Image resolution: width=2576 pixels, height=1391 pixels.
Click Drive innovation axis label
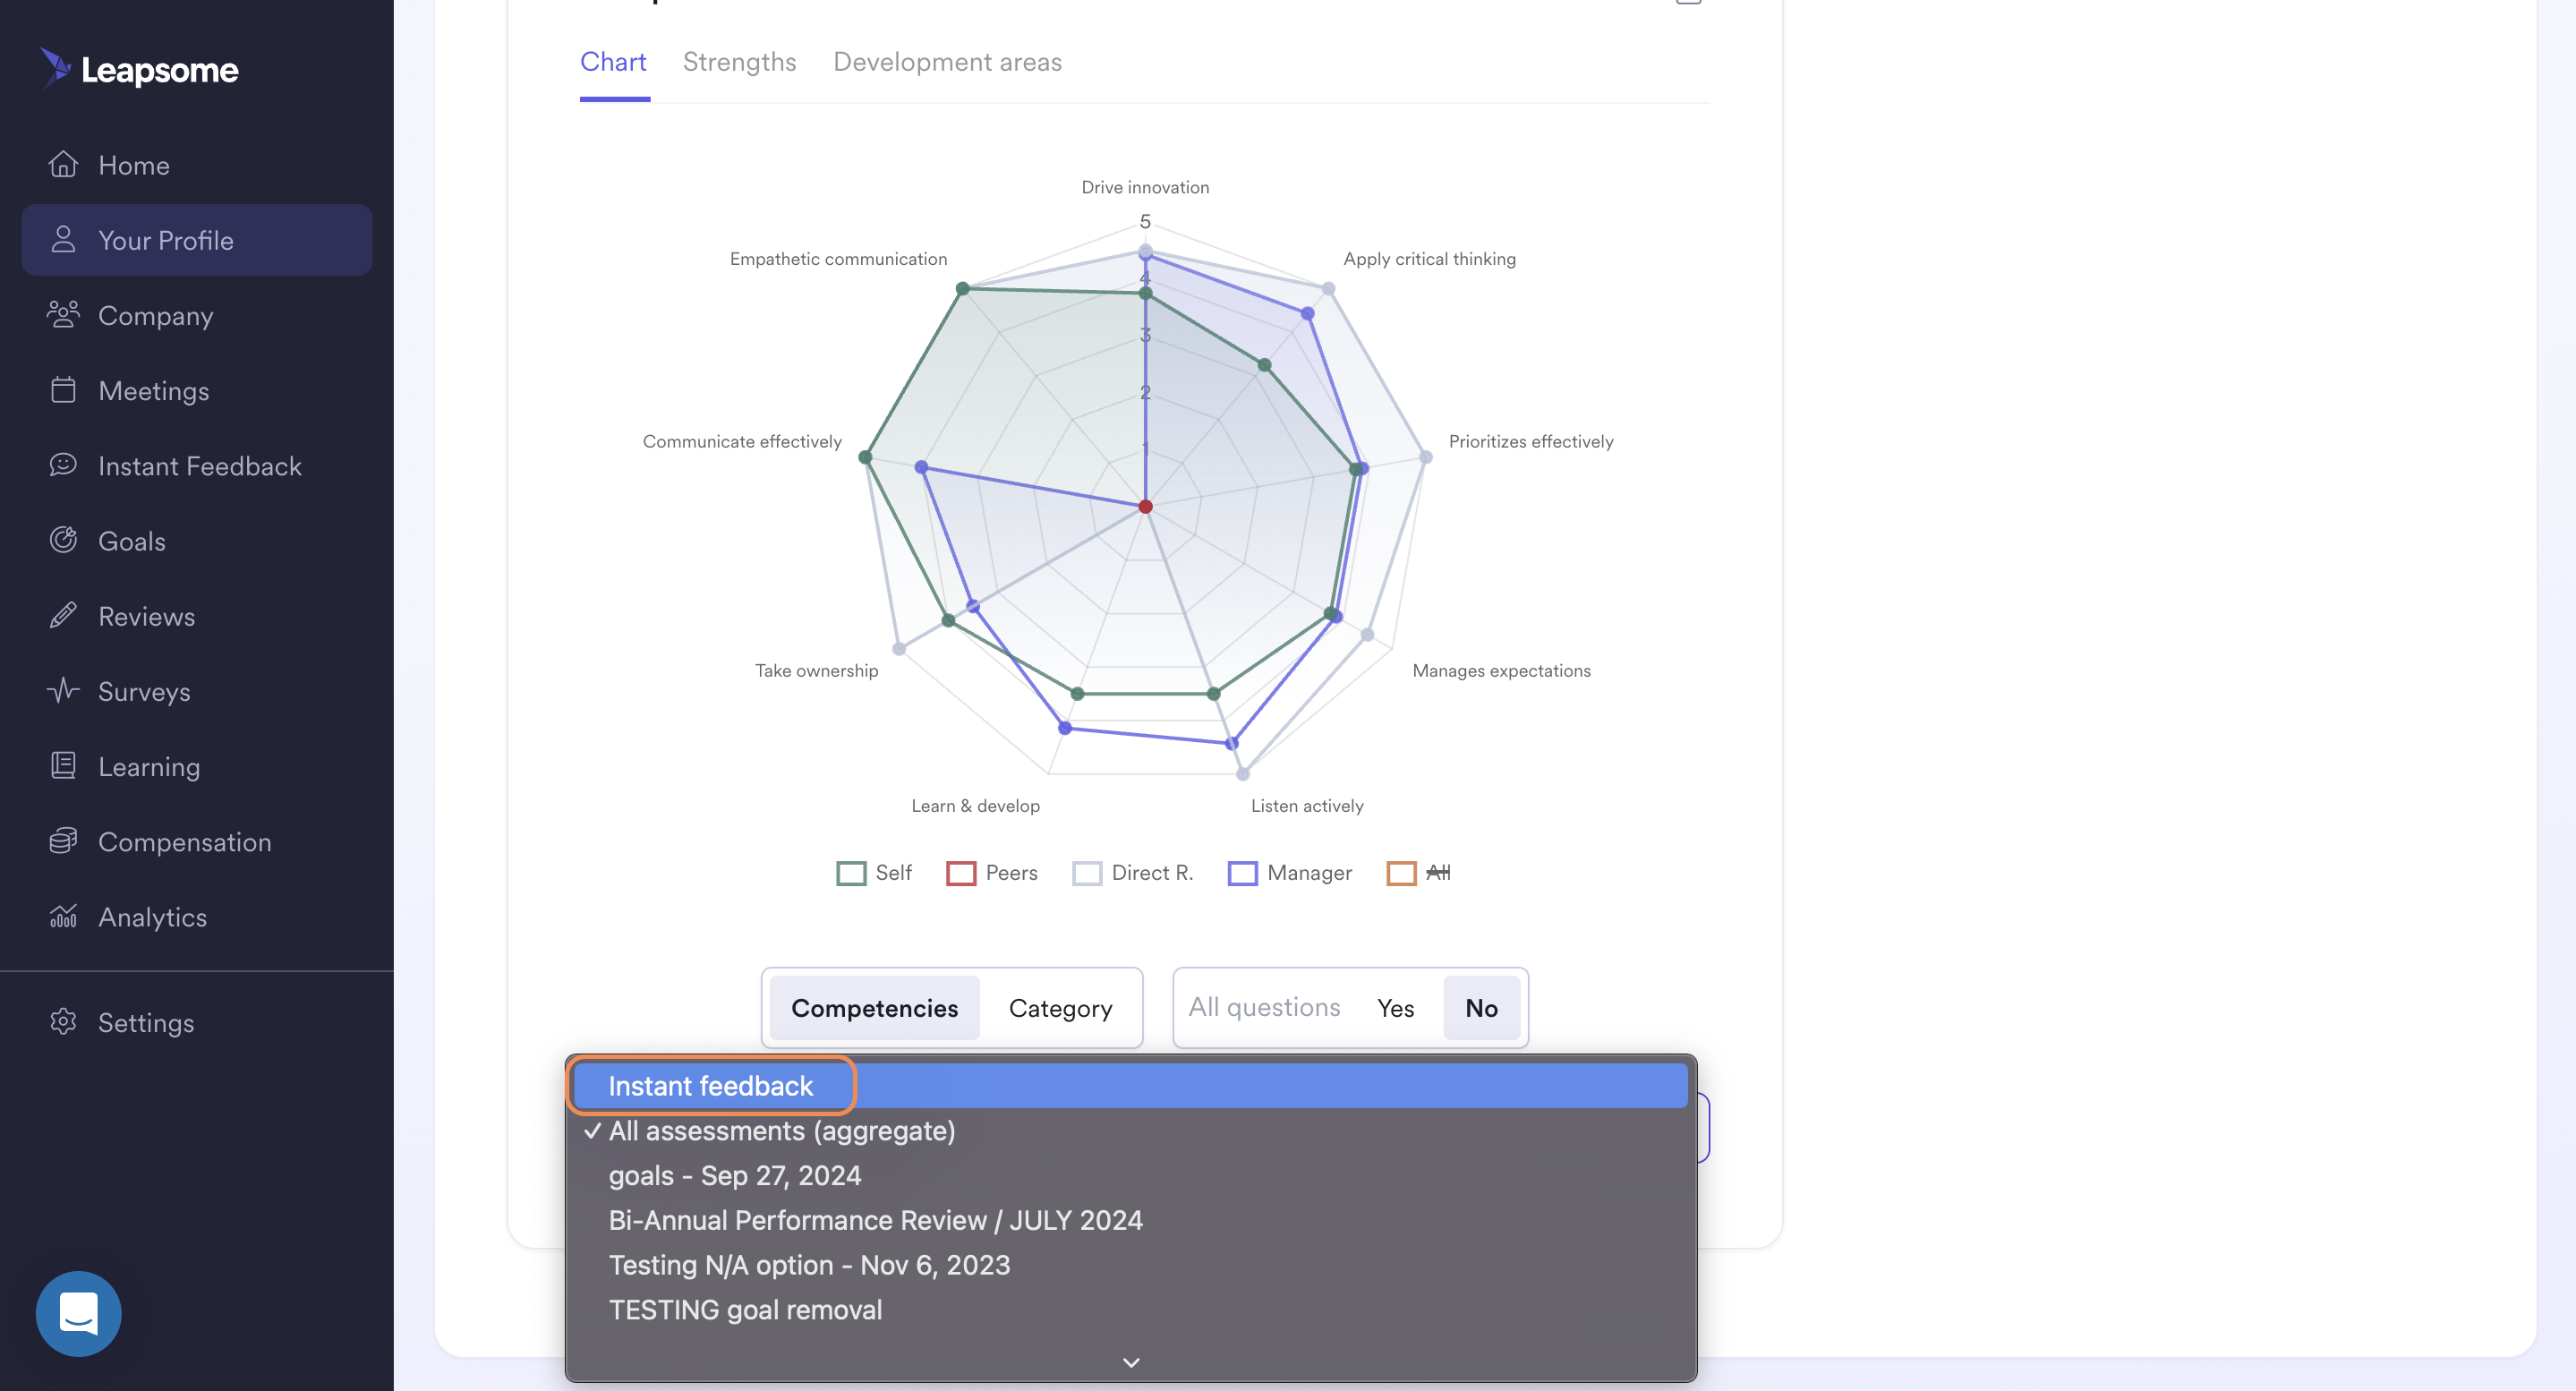click(x=1145, y=187)
